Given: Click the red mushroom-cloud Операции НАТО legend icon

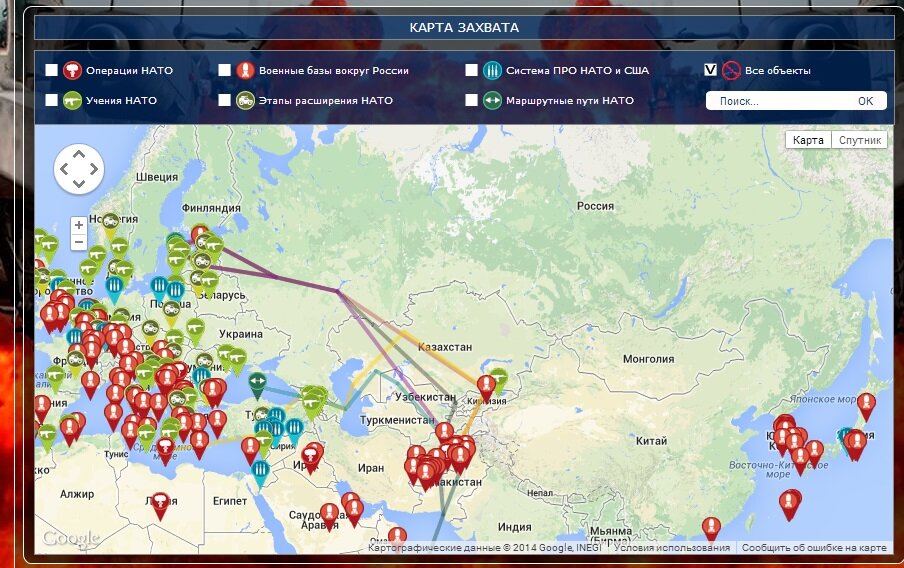Looking at the screenshot, I should pos(72,70).
